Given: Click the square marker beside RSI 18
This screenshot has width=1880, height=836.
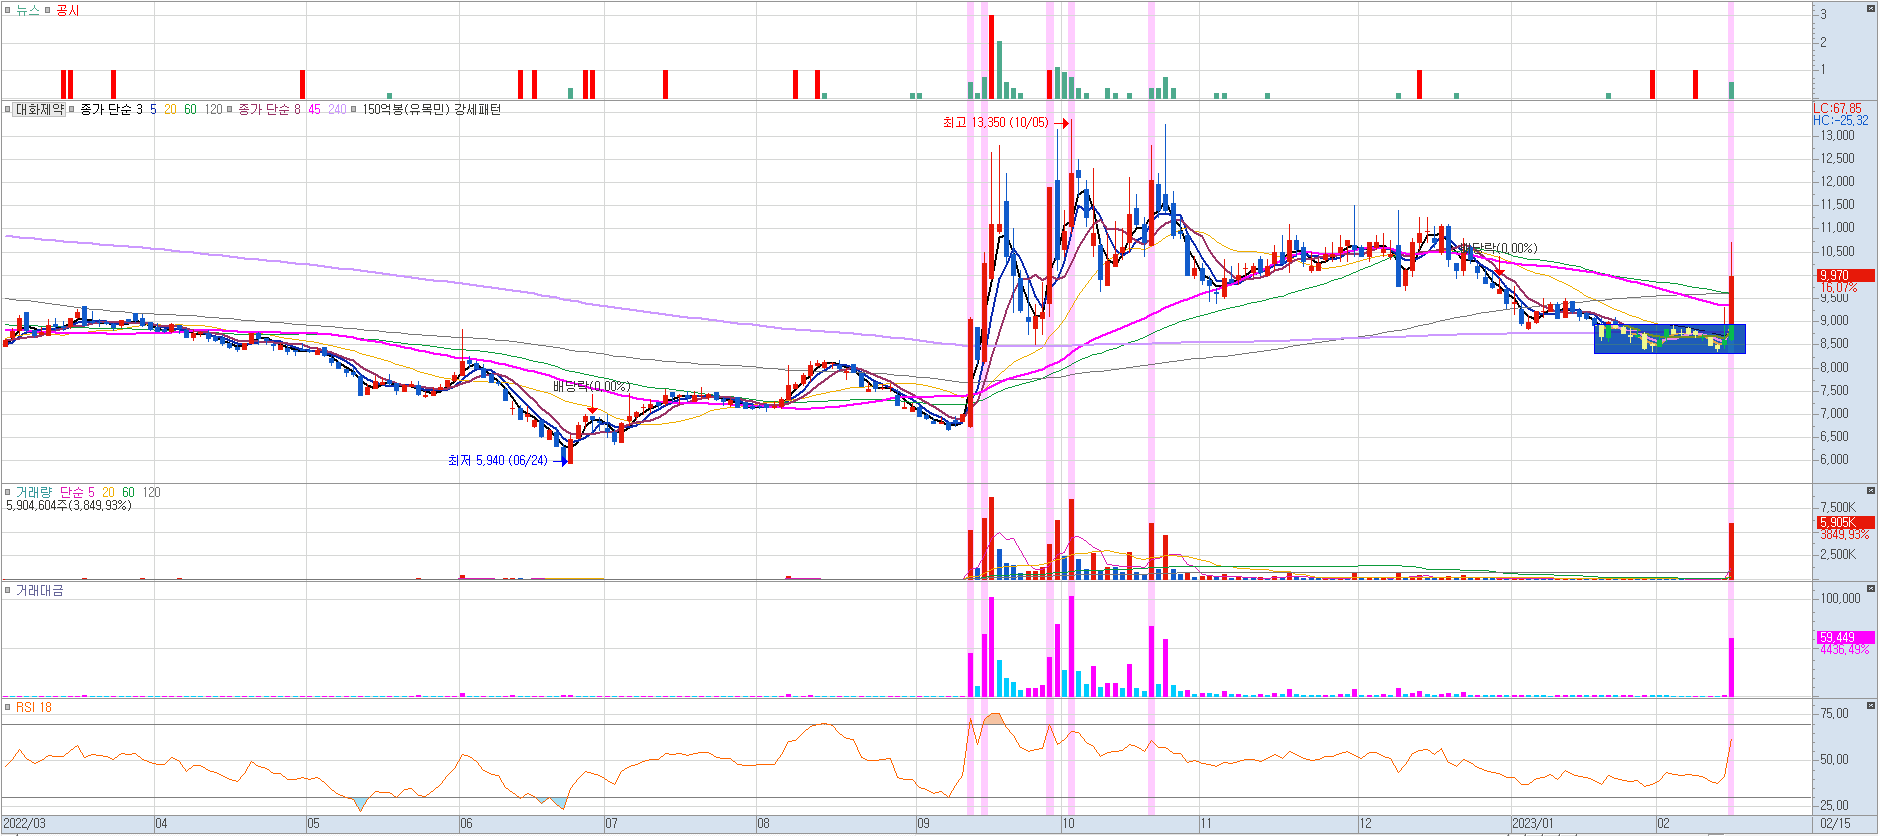Looking at the screenshot, I should click(x=8, y=707).
